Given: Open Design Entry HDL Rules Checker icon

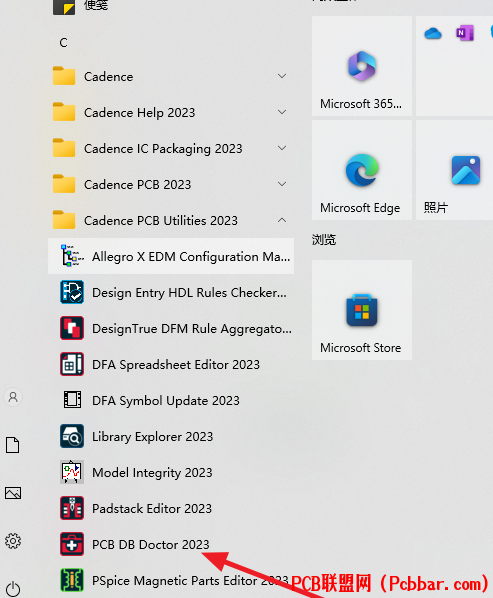Looking at the screenshot, I should click(x=72, y=292).
